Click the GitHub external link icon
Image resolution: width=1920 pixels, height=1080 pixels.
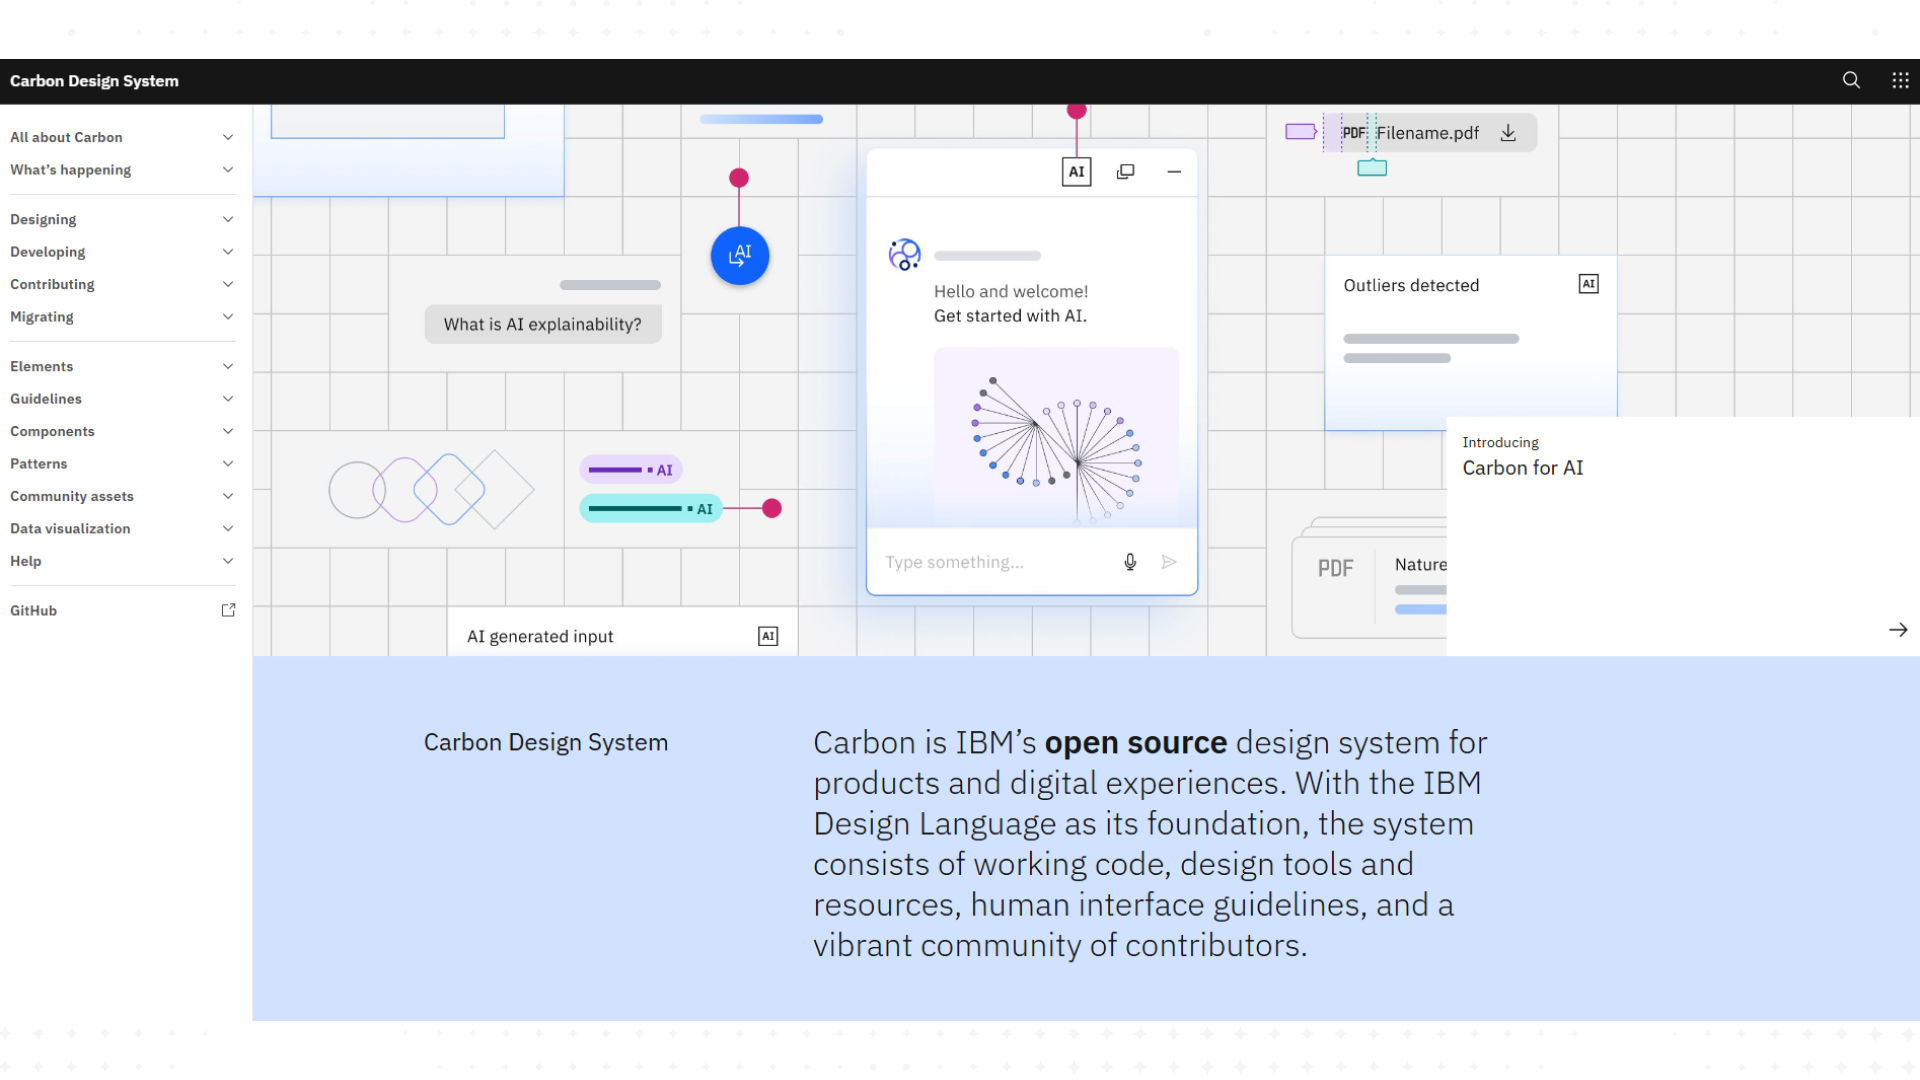coord(228,610)
